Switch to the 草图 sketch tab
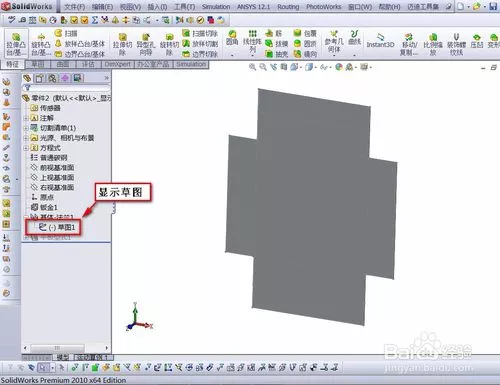This screenshot has height=385, width=500. tap(38, 64)
